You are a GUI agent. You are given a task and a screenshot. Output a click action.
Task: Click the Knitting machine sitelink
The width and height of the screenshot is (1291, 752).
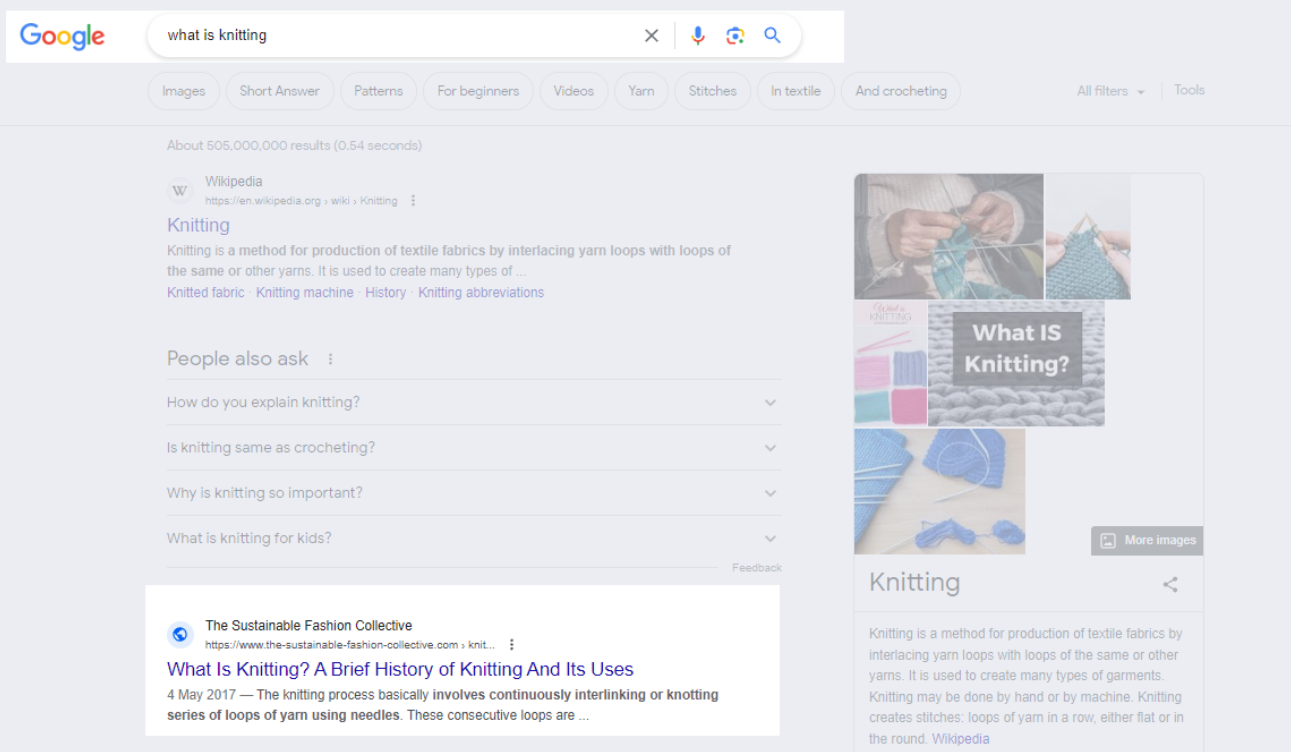click(304, 292)
